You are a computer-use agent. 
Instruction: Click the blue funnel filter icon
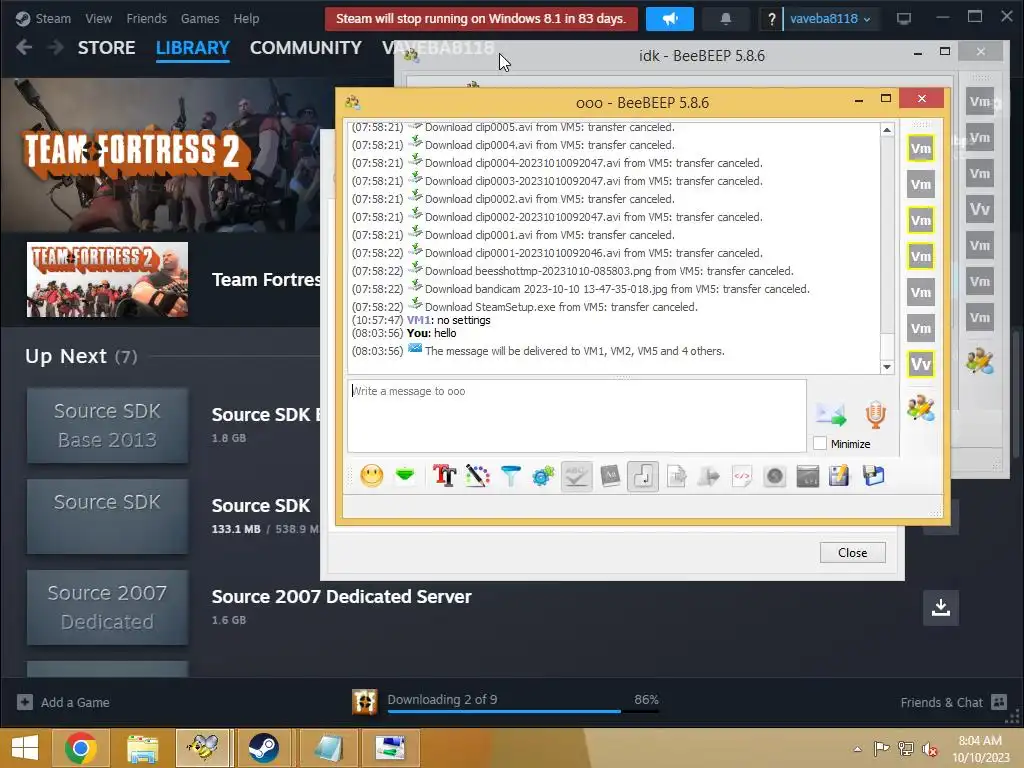511,476
